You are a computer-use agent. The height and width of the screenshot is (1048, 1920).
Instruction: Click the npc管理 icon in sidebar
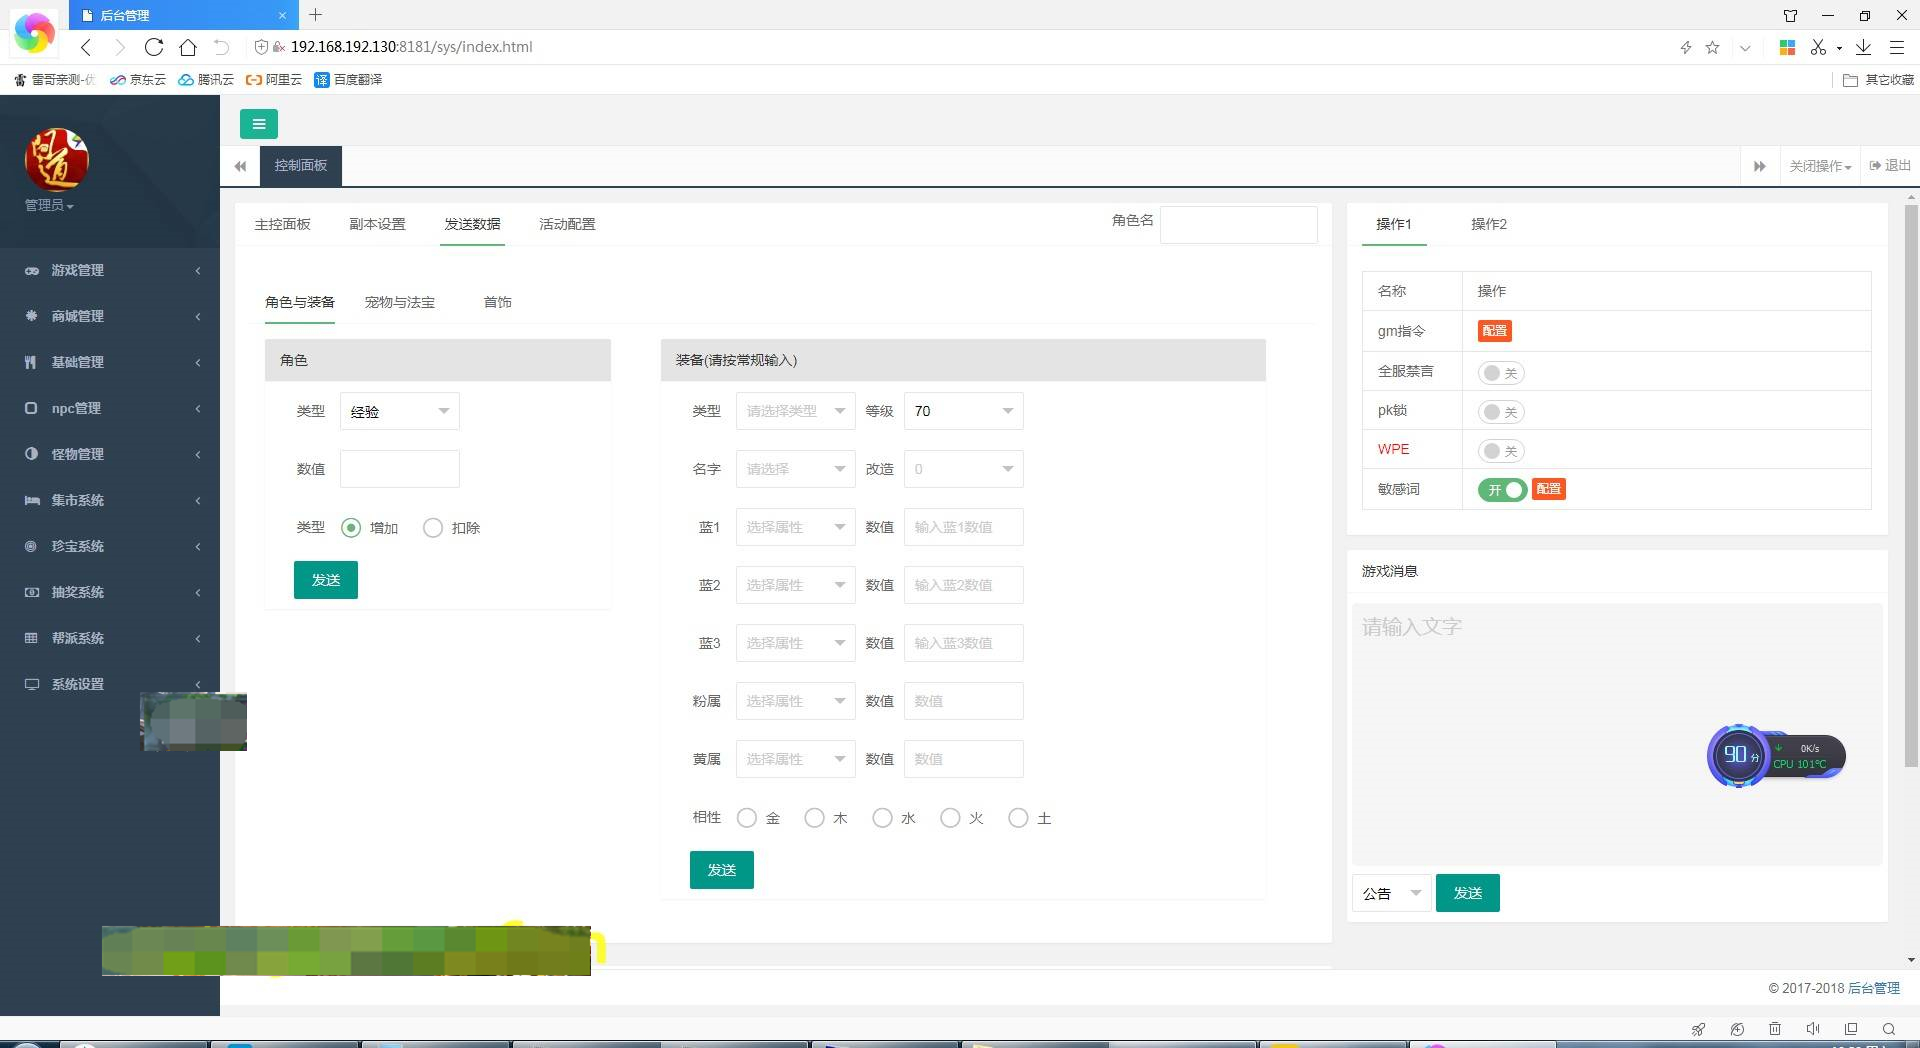pos(30,408)
